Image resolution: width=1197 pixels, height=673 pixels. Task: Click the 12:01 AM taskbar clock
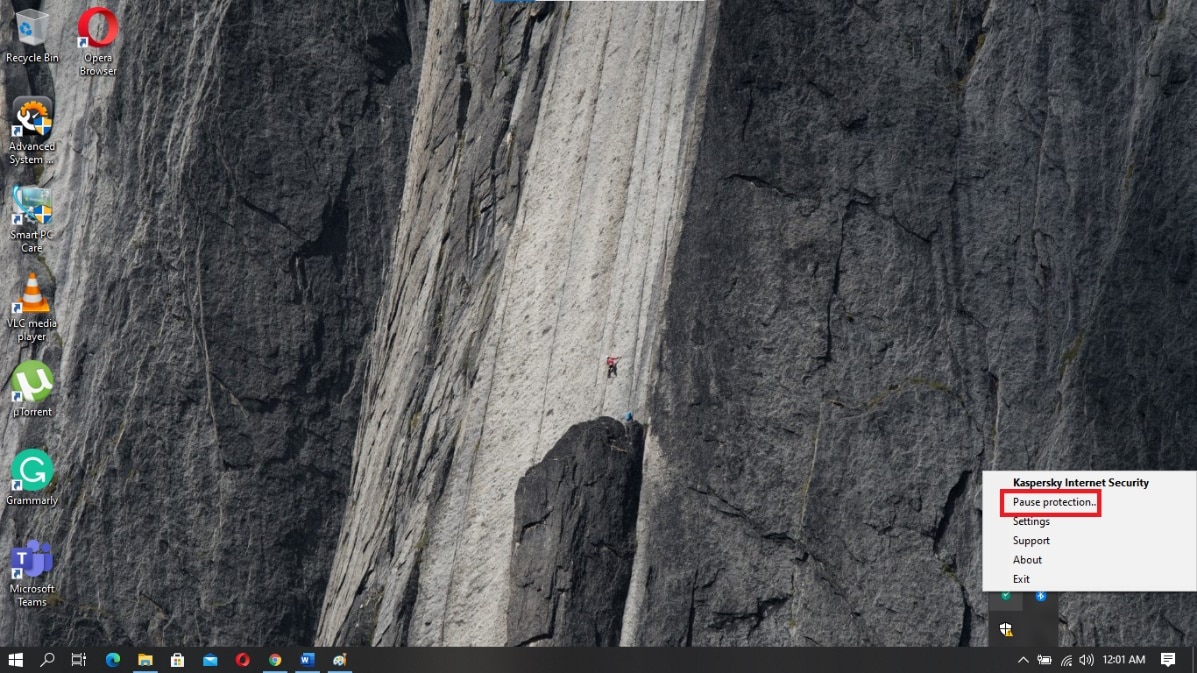[x=1124, y=660]
